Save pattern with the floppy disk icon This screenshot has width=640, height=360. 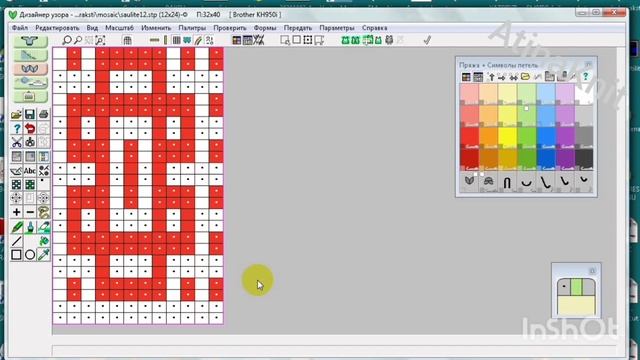pyautogui.click(x=30, y=115)
